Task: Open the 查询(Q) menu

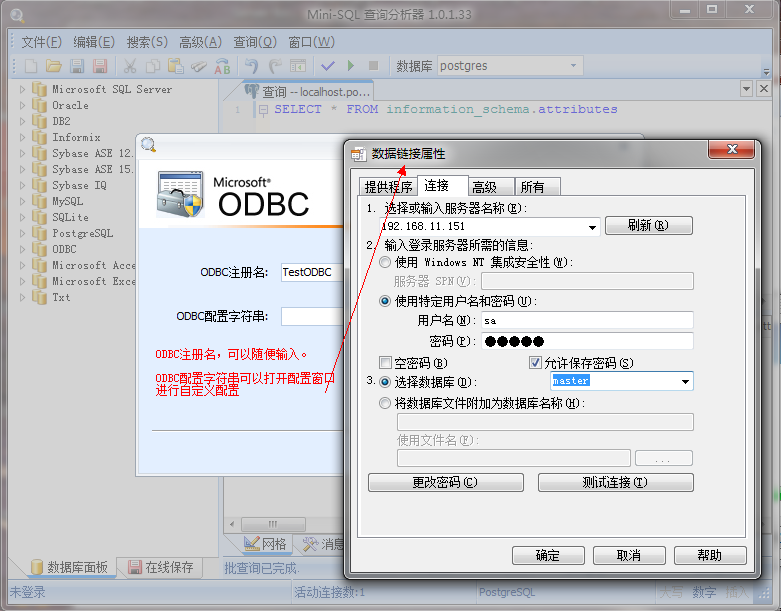Action: click(x=255, y=42)
